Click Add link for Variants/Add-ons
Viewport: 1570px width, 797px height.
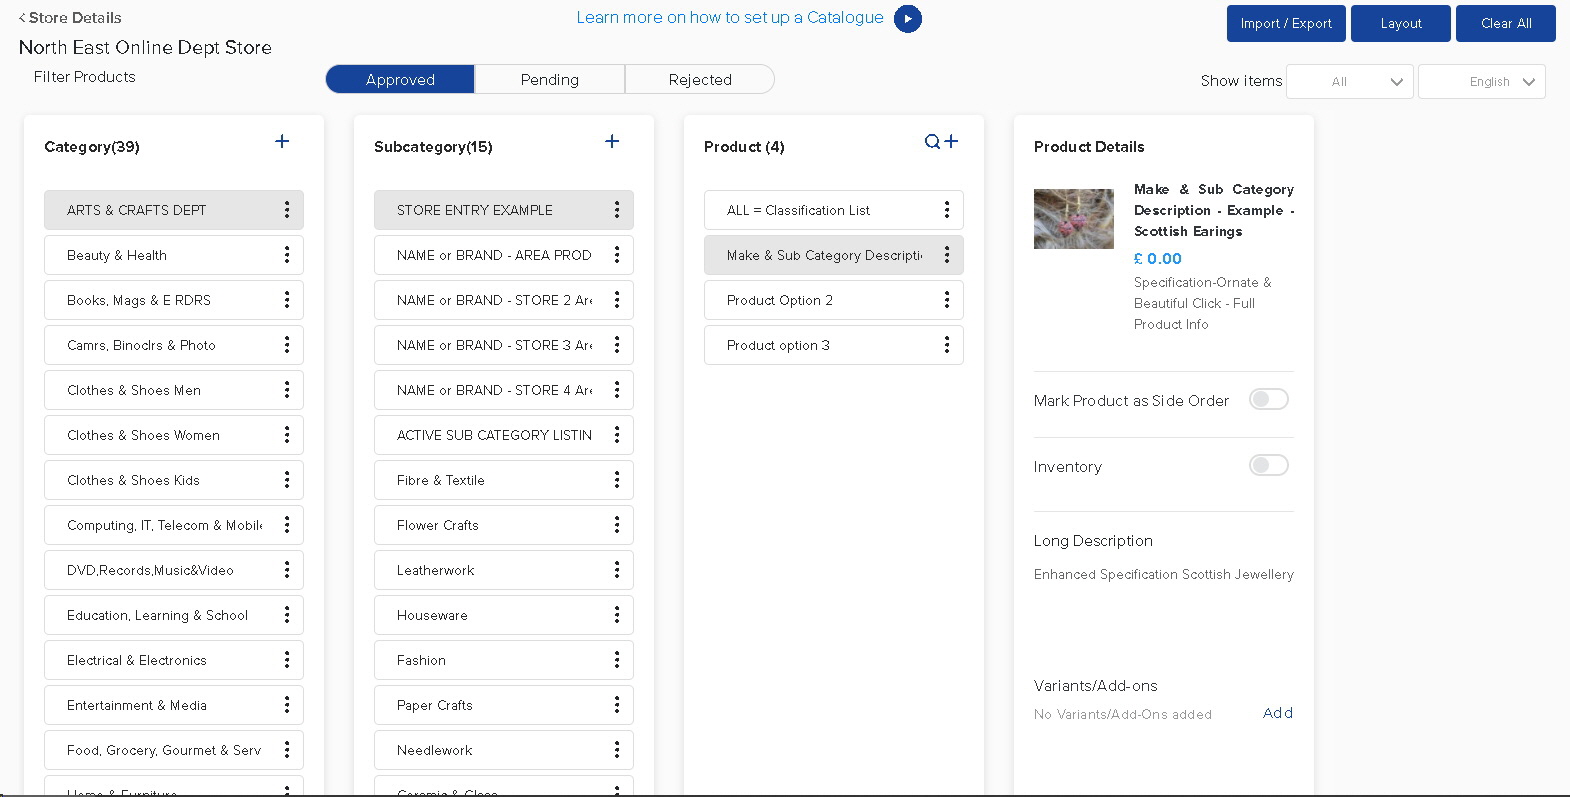(x=1277, y=713)
